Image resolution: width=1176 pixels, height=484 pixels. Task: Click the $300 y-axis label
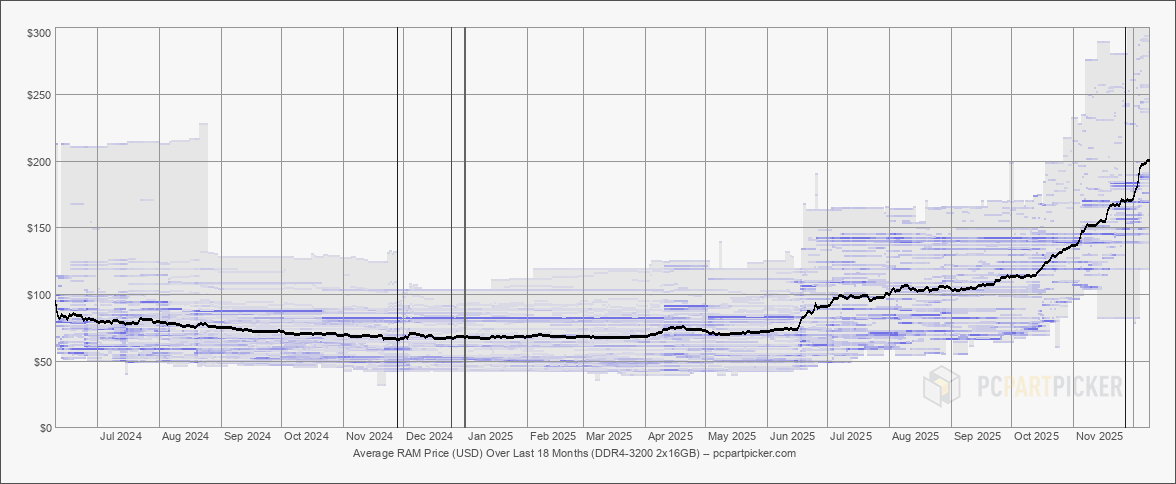39,33
